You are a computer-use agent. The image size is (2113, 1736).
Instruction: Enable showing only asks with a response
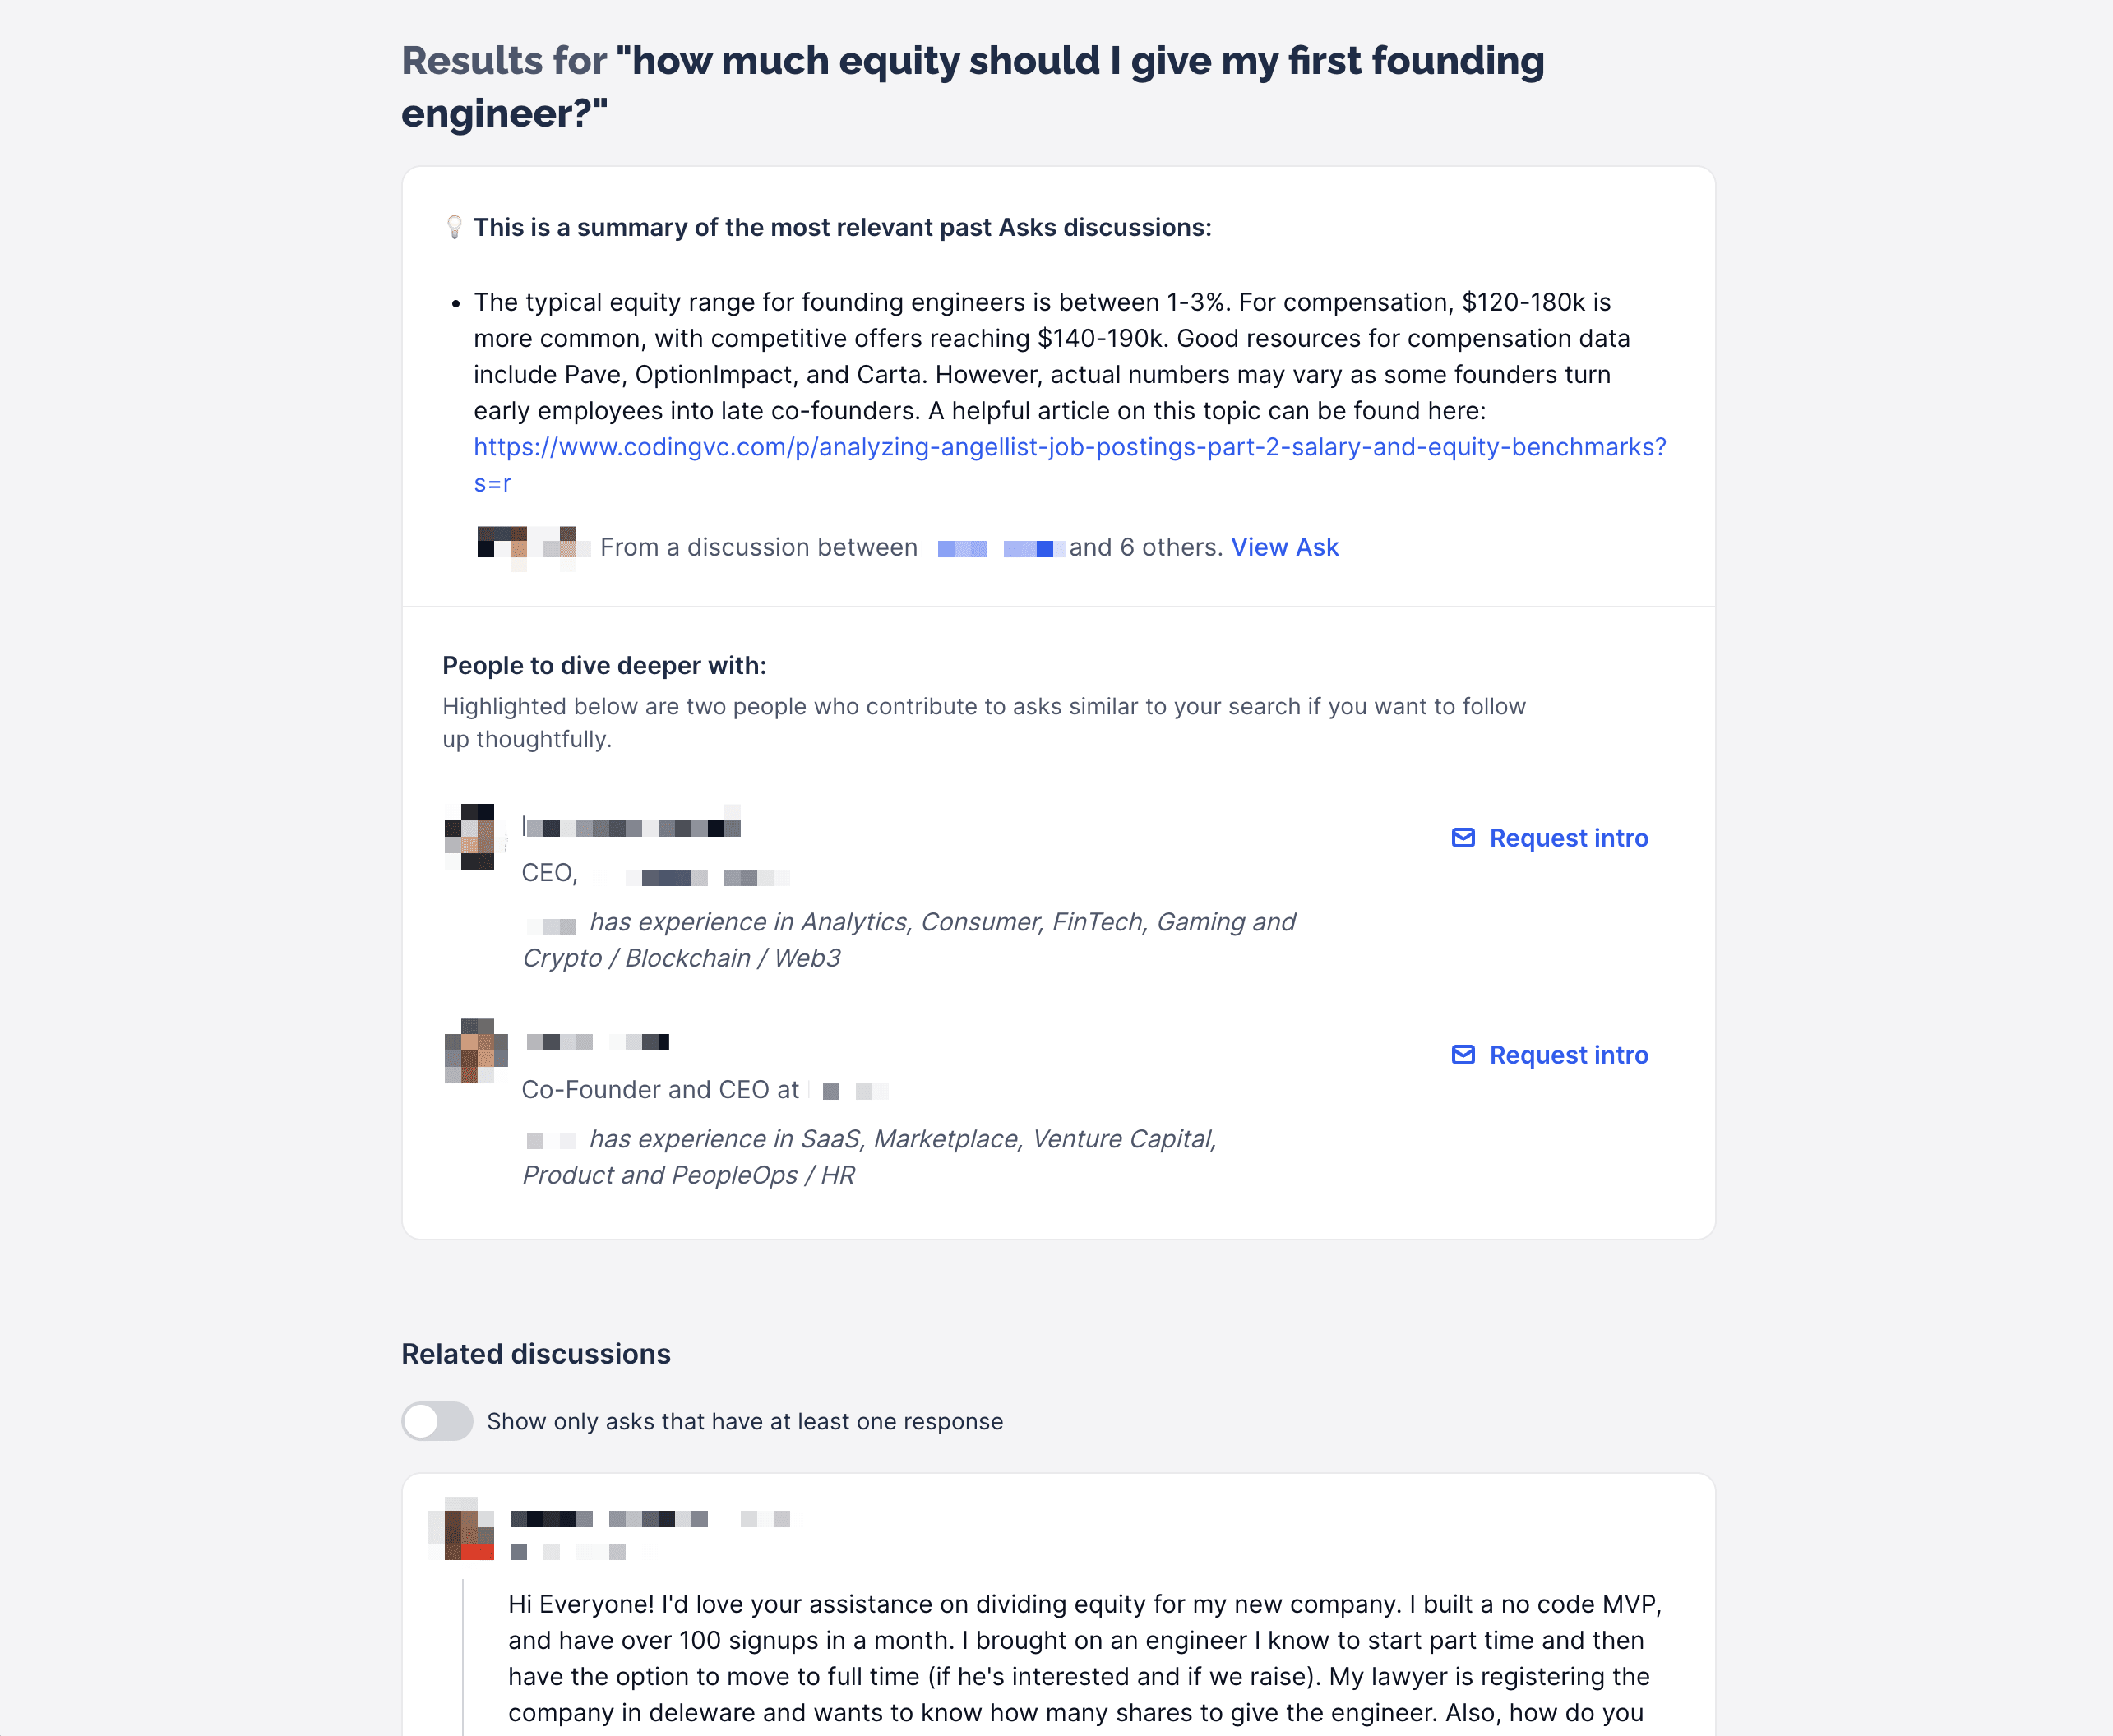coord(437,1421)
